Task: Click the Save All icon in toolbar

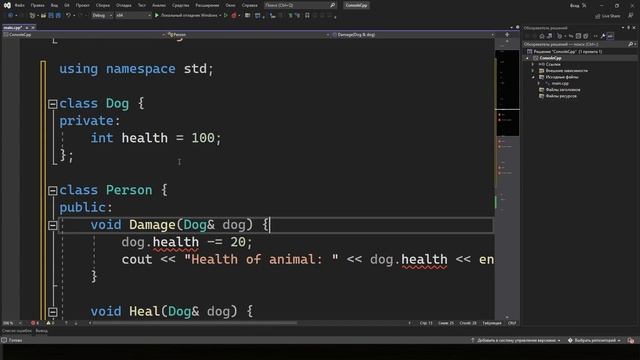Action: [x=58, y=16]
